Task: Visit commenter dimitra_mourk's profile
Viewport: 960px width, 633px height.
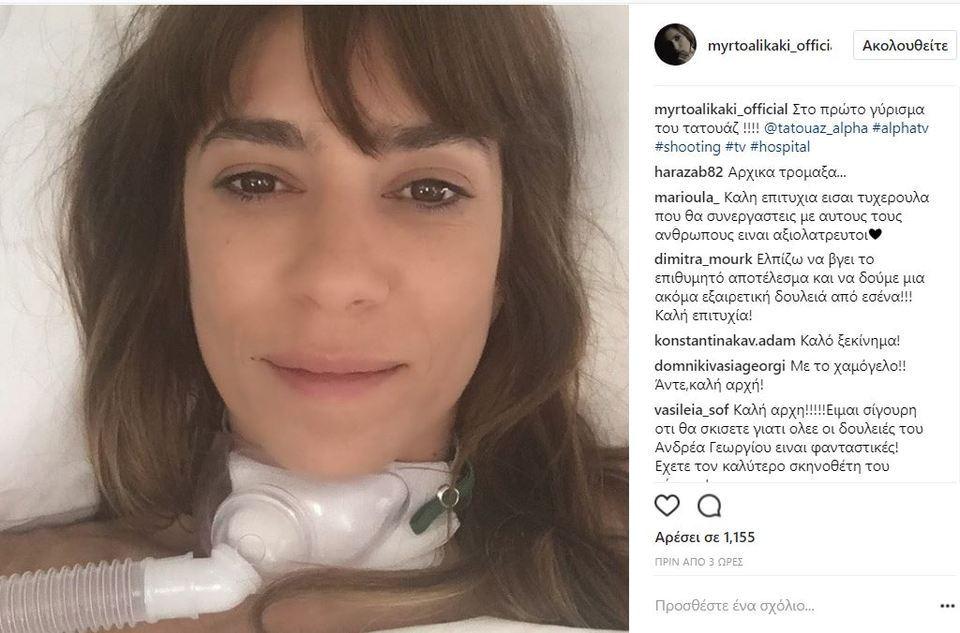Action: point(703,259)
